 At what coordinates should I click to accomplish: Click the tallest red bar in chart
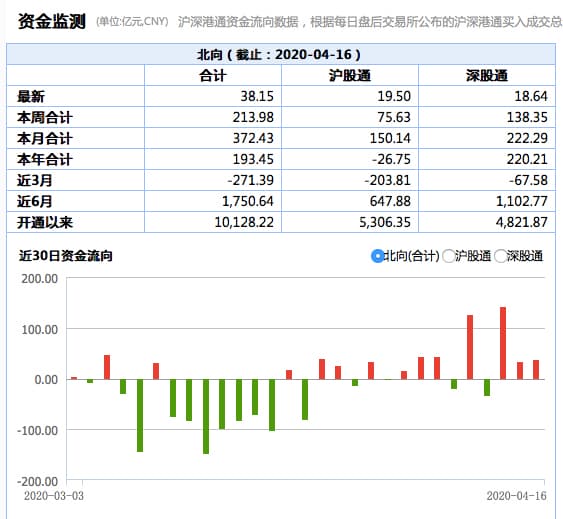[503, 343]
